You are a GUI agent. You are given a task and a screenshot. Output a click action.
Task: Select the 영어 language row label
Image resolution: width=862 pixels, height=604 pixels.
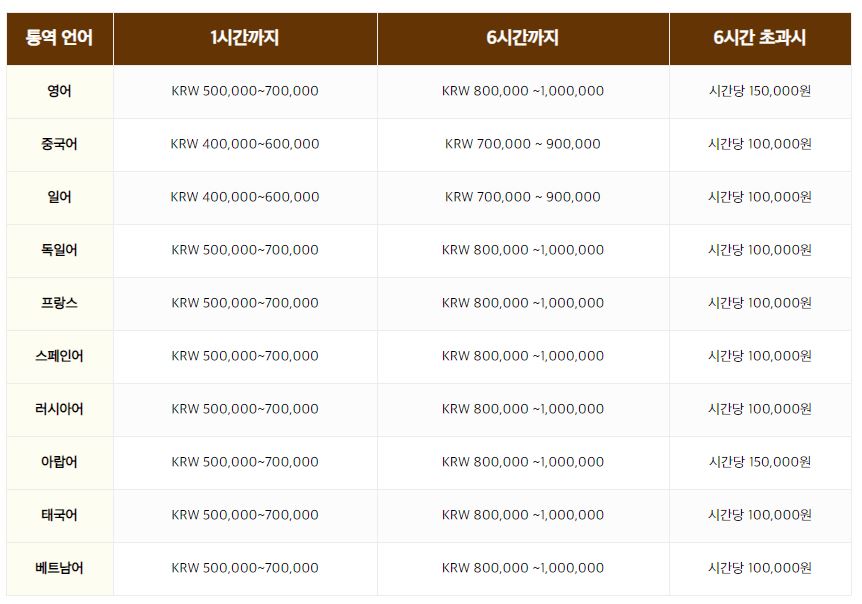(59, 91)
